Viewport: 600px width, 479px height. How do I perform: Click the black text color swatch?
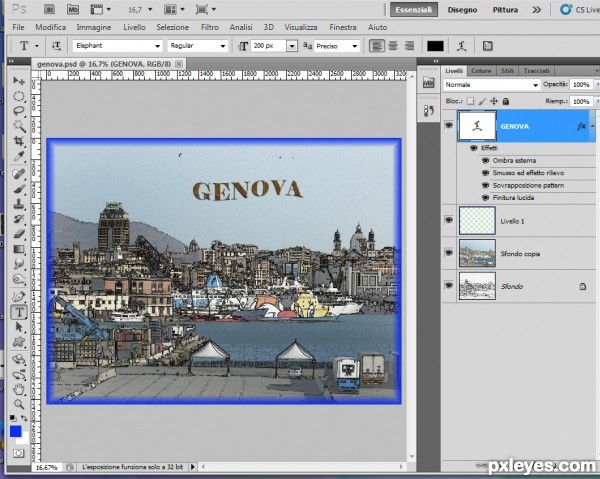pos(435,46)
